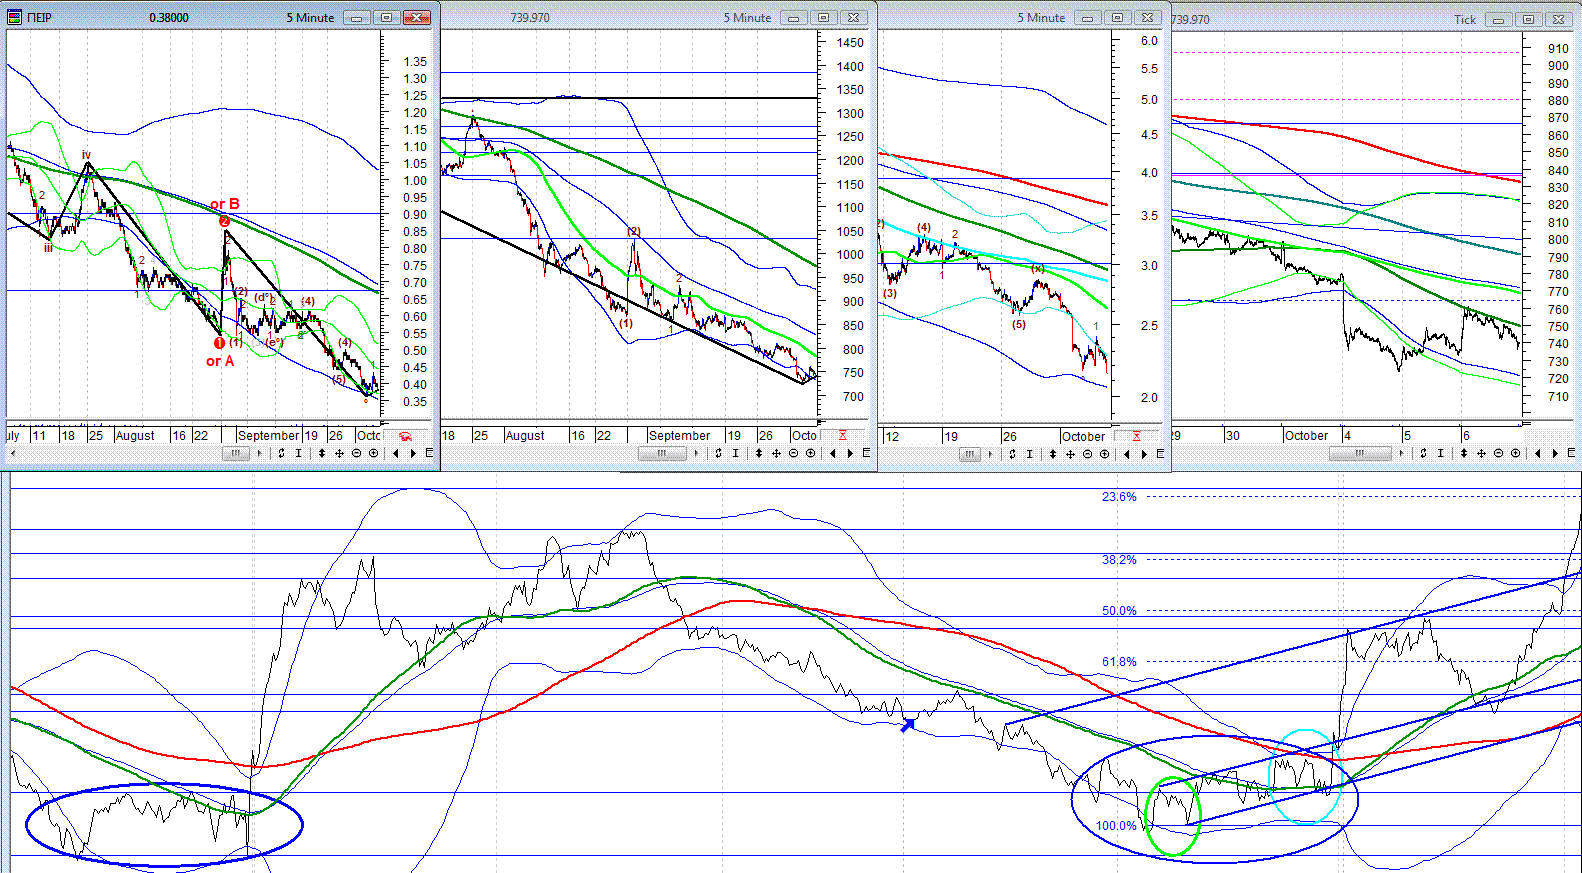Step the Tick chart back with the left arrow
This screenshot has width=1582, height=873.
tap(1538, 453)
